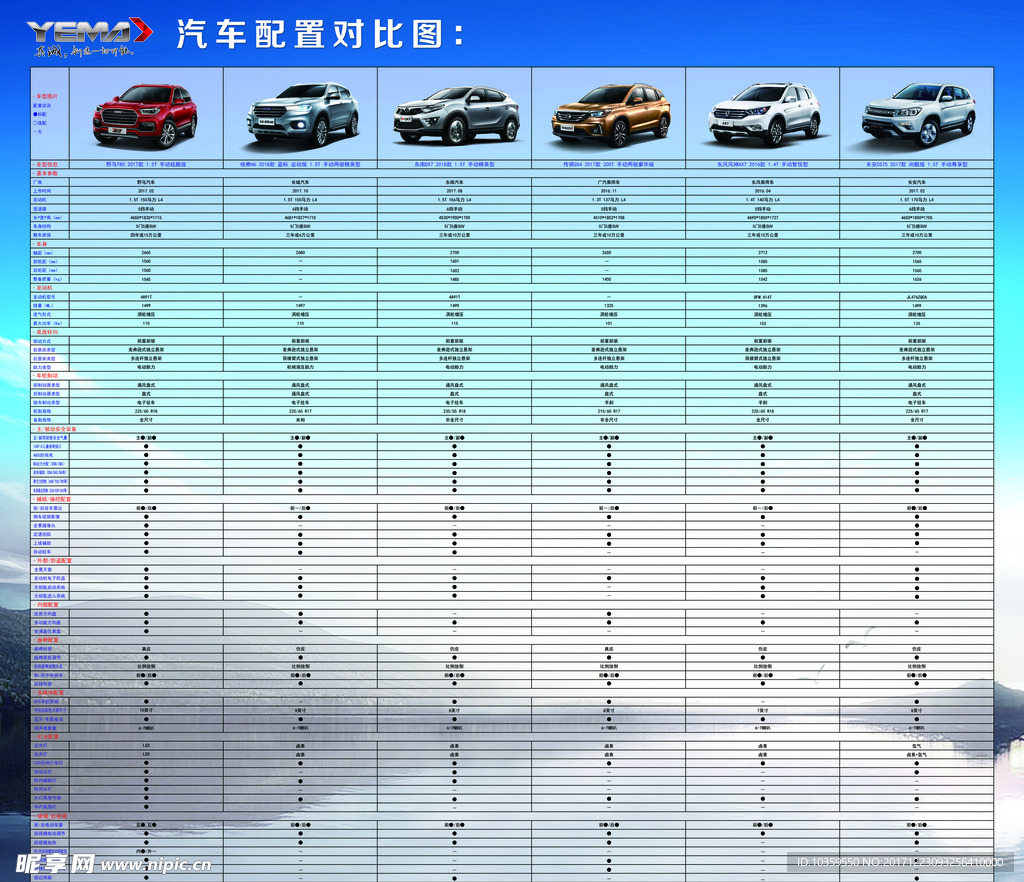Select the brown 传祺GS4 car image

[609, 116]
